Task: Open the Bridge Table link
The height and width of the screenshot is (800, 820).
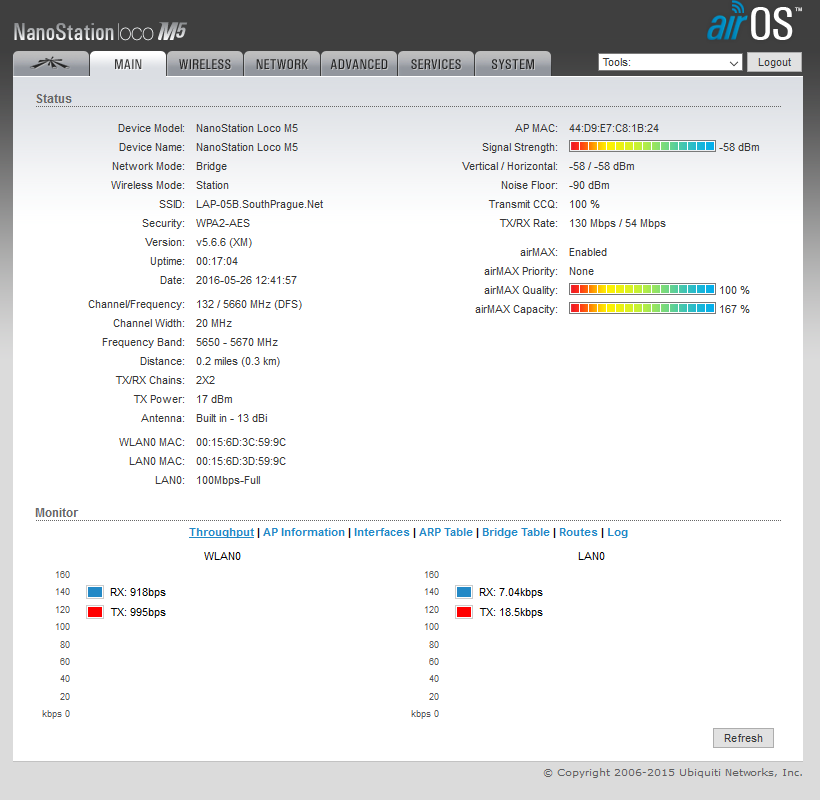Action: pos(516,532)
